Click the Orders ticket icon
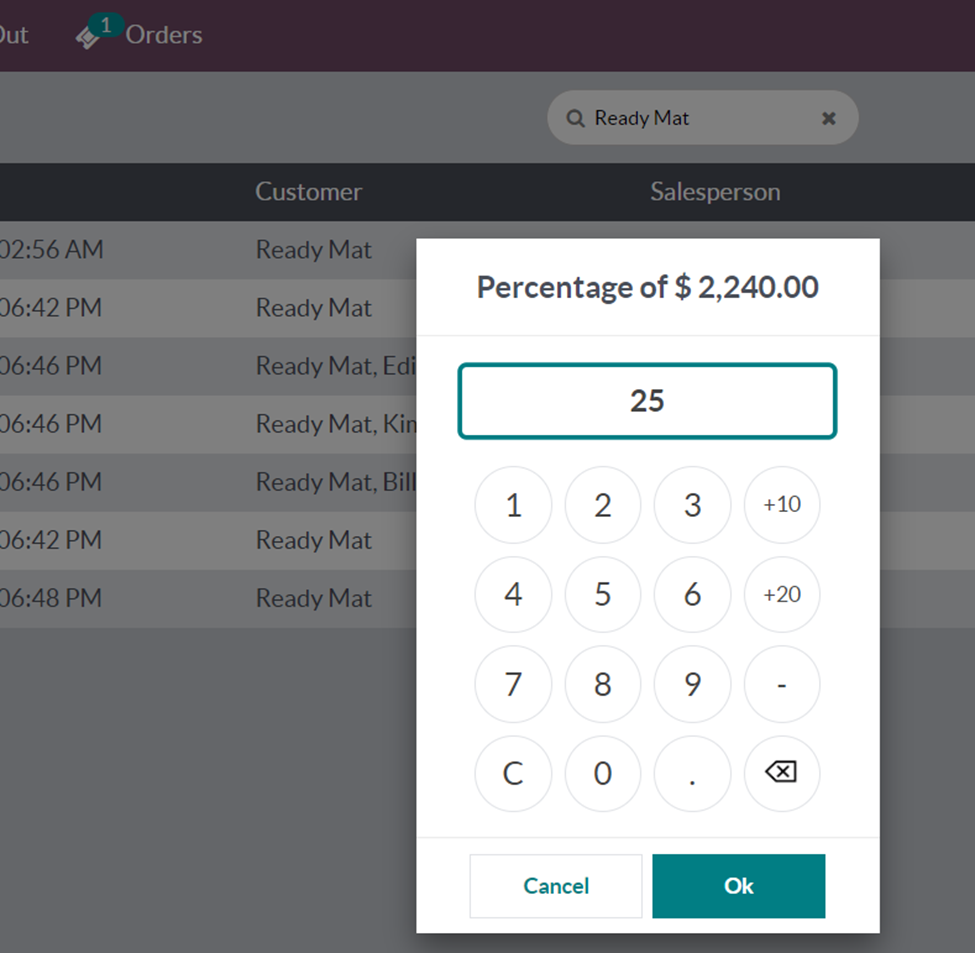 coord(88,37)
